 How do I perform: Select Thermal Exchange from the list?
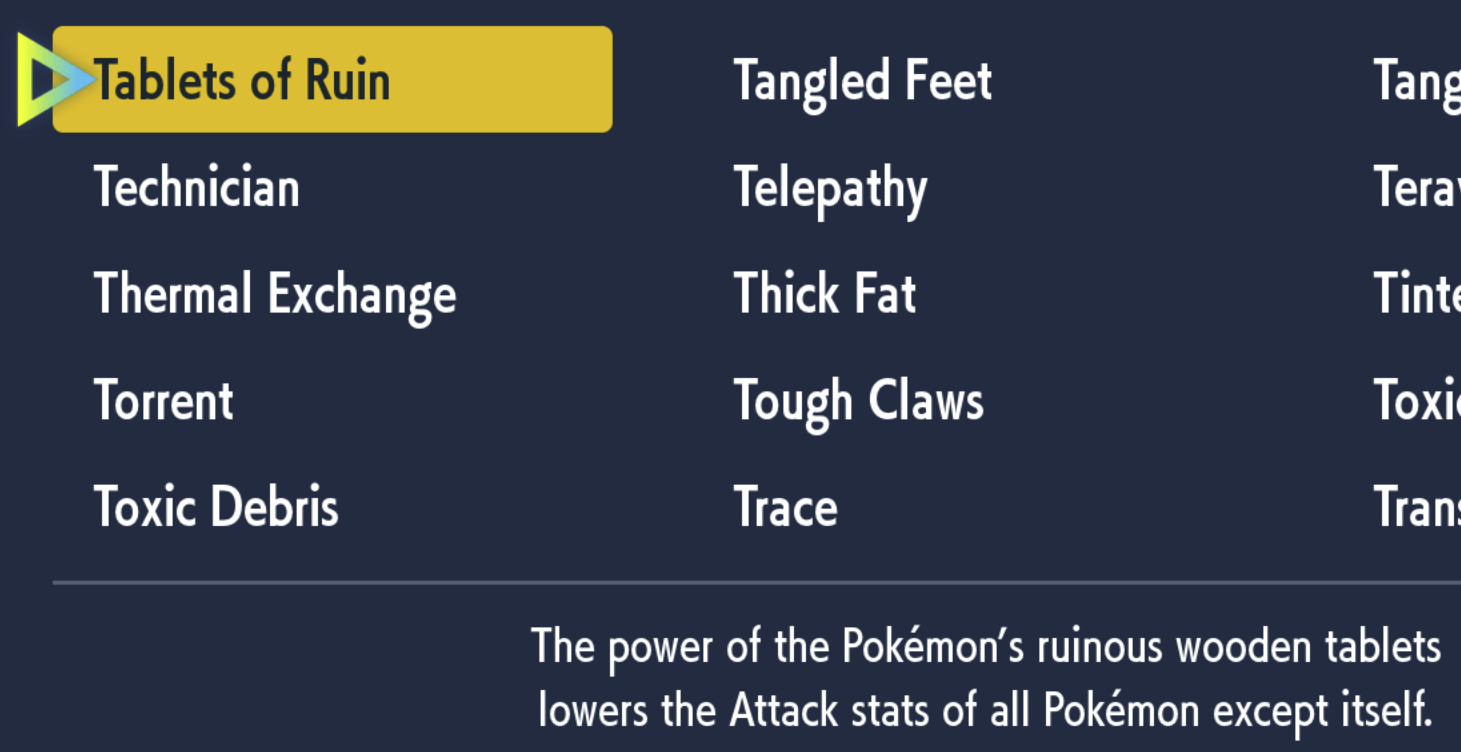pyautogui.click(x=275, y=294)
